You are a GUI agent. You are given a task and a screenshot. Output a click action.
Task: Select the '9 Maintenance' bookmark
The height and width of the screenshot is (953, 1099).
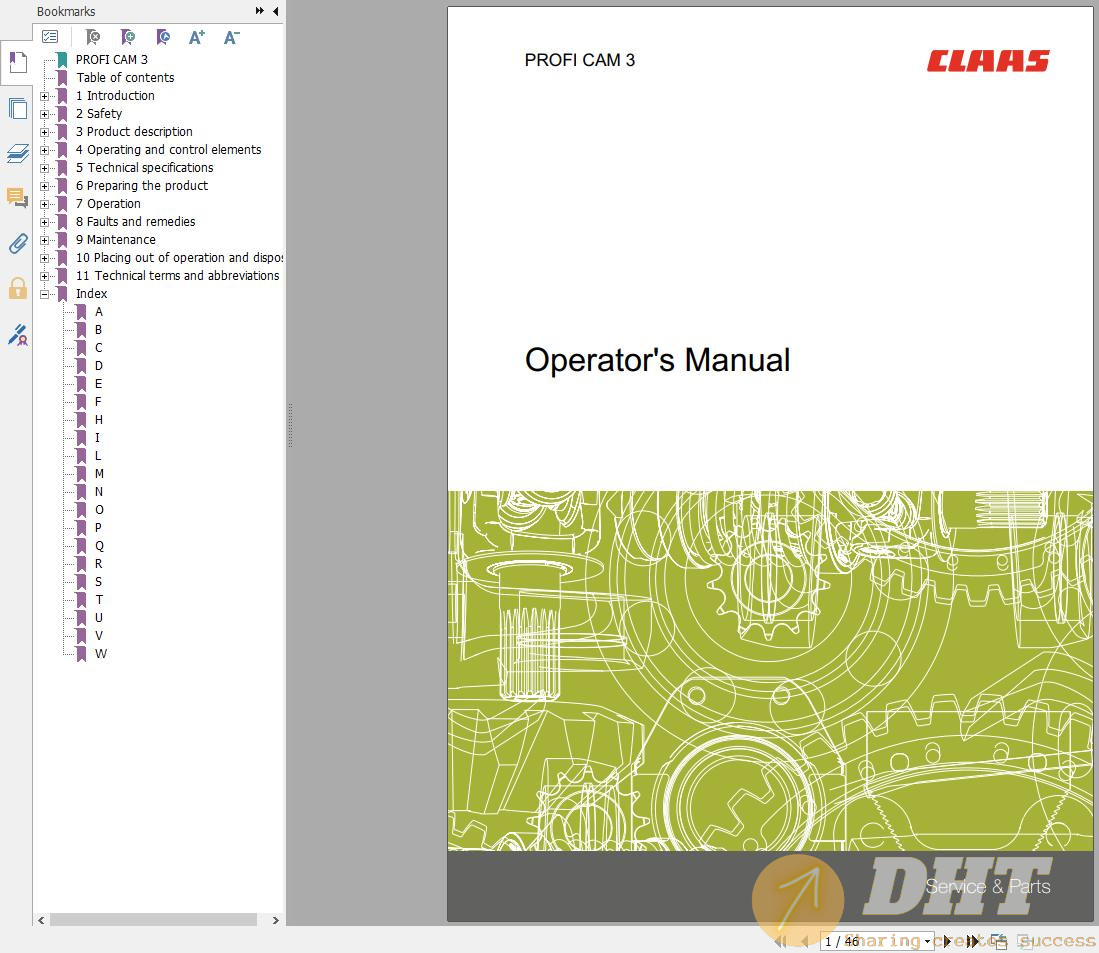(116, 240)
